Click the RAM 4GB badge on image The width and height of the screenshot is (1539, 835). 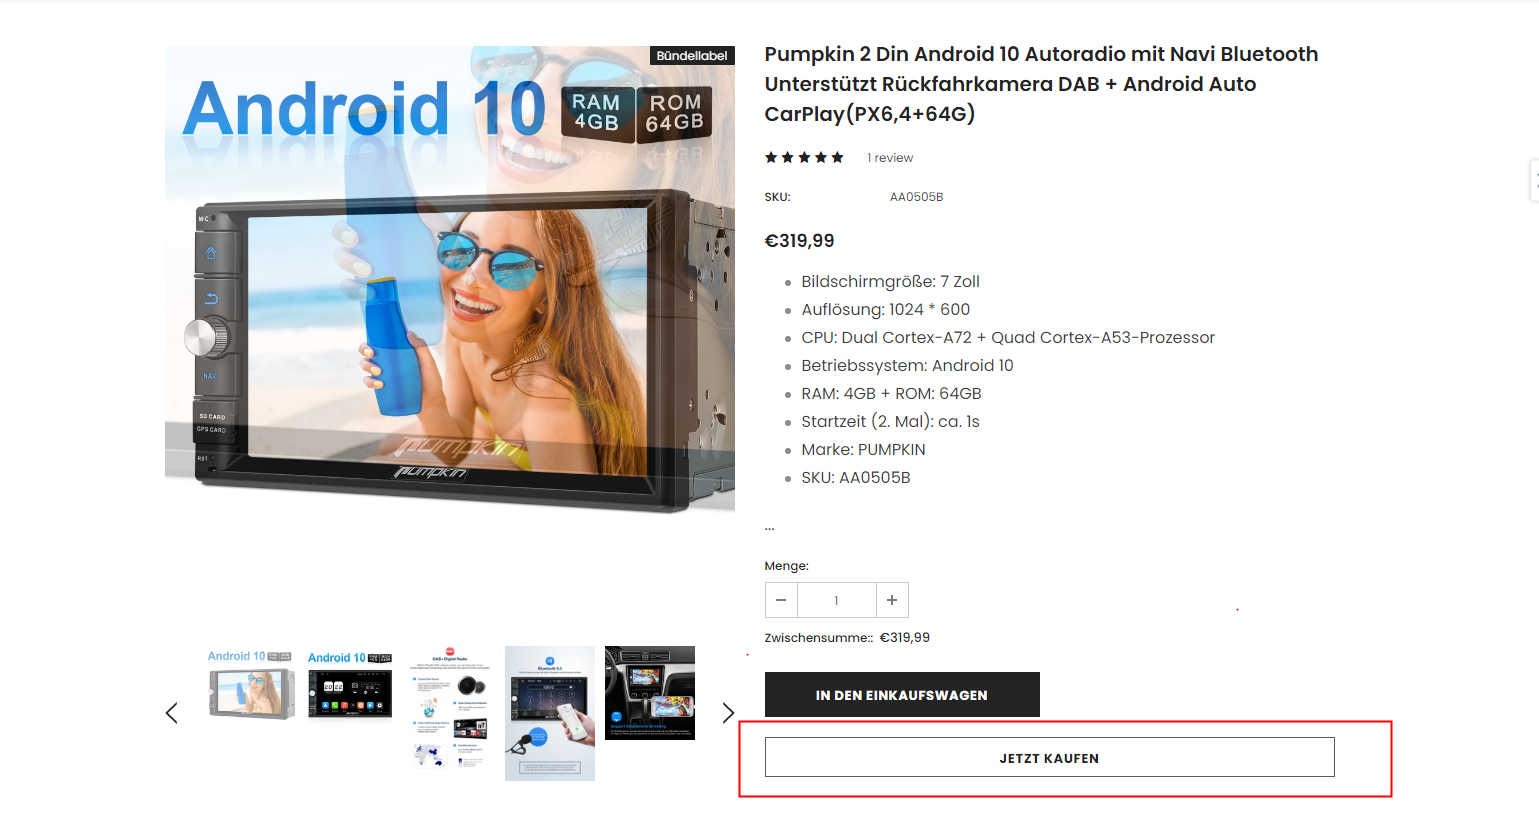[597, 113]
